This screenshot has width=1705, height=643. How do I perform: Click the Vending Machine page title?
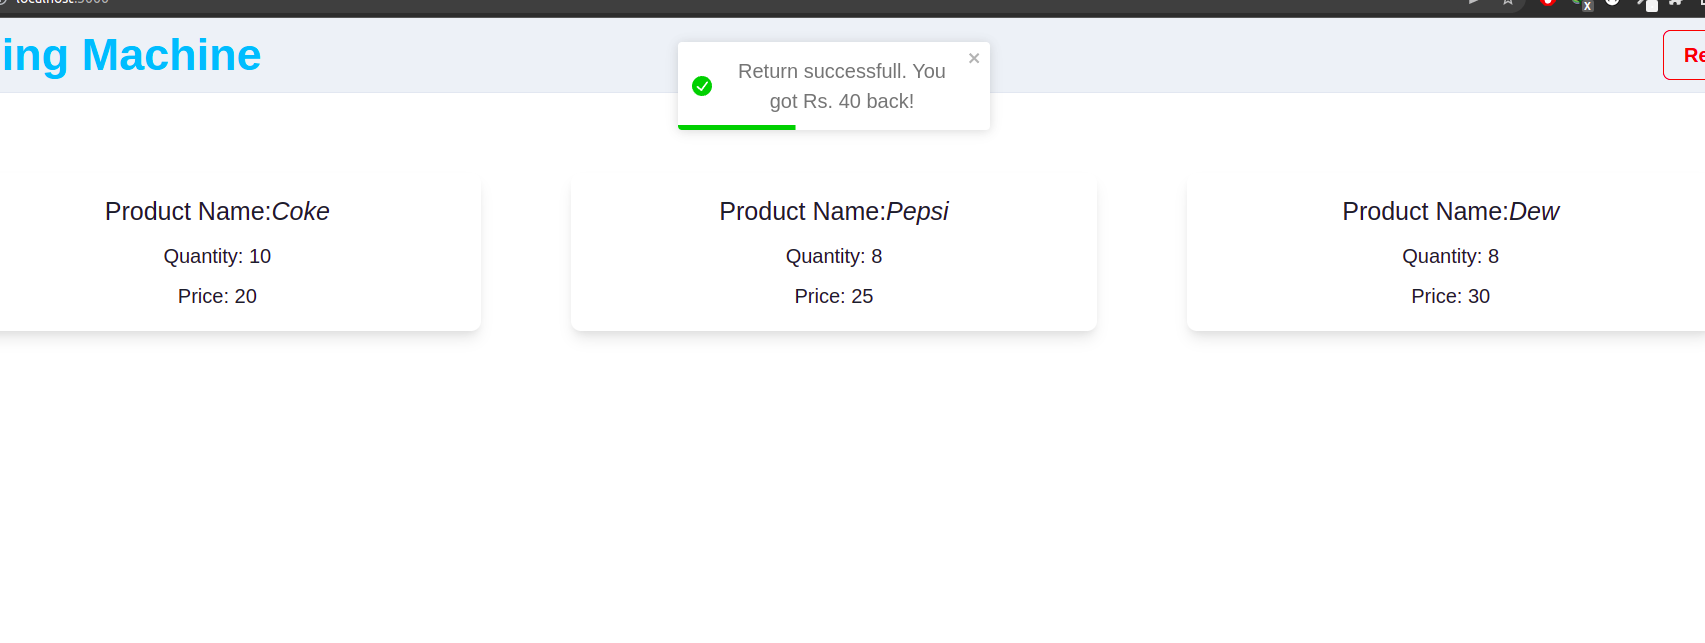click(130, 55)
